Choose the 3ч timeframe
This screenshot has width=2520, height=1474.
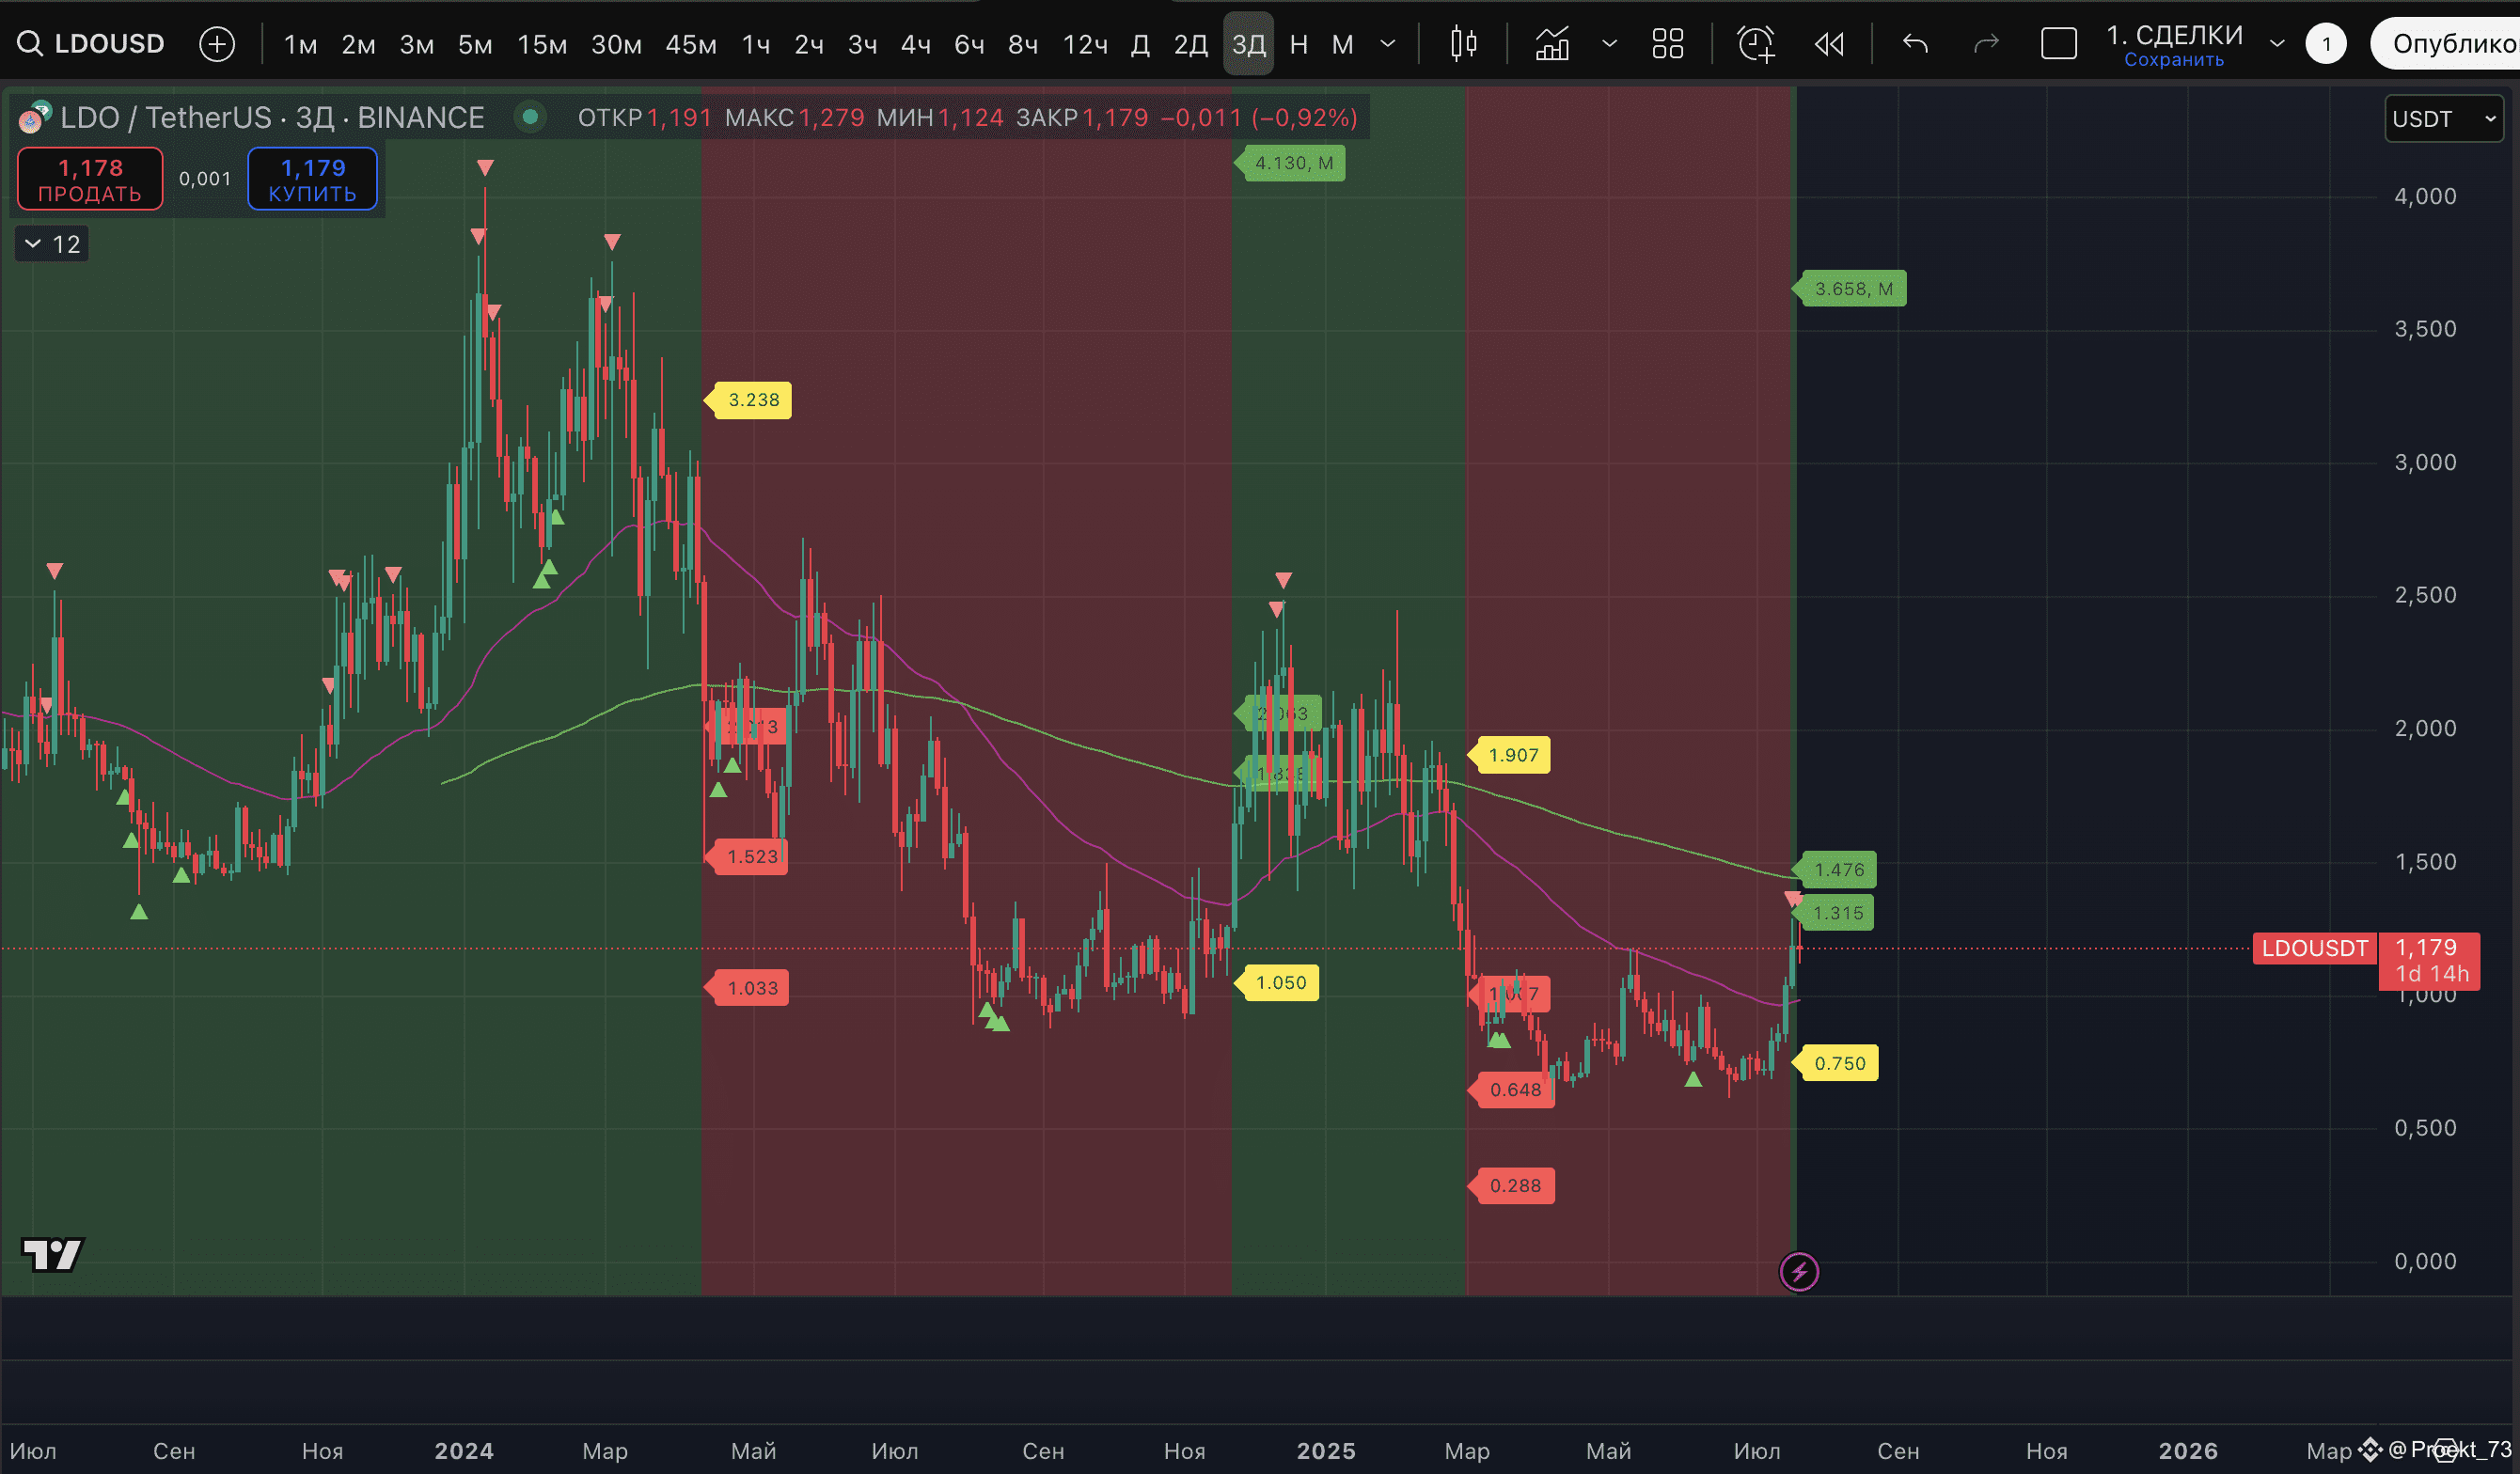862,45
